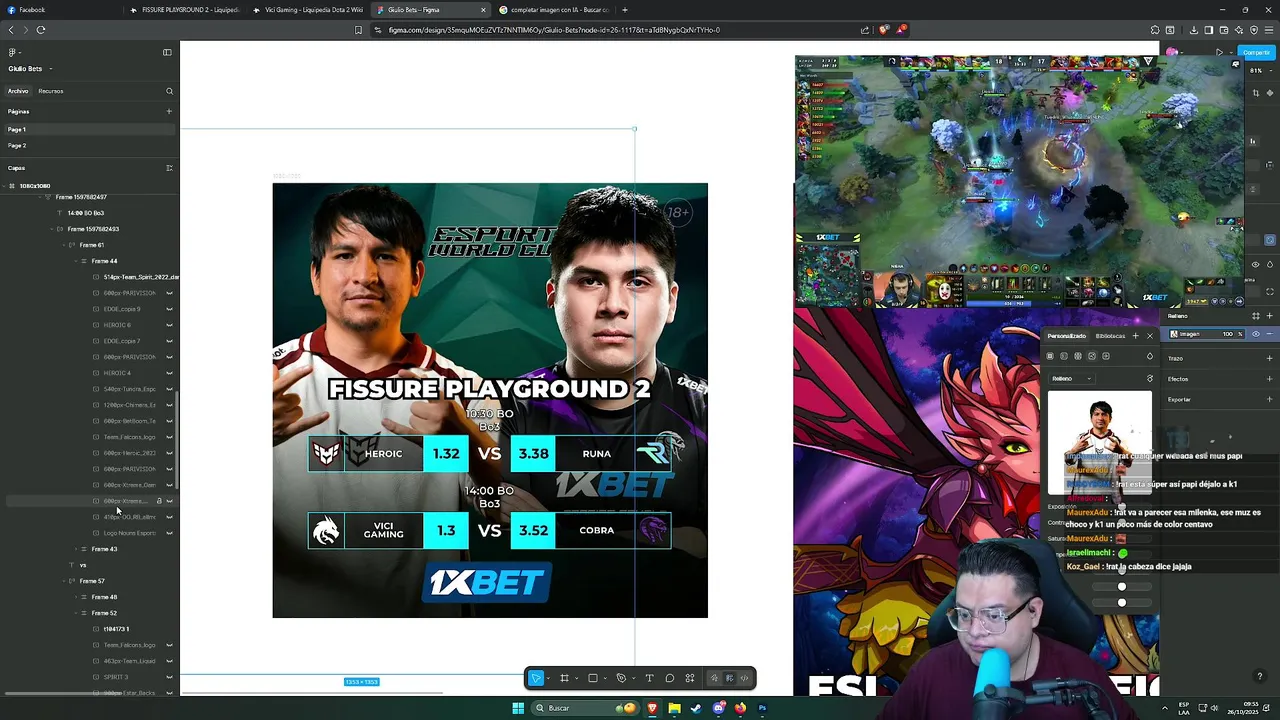
Task: Show the EDGE_copia 7 hidden layer
Action: click(169, 341)
